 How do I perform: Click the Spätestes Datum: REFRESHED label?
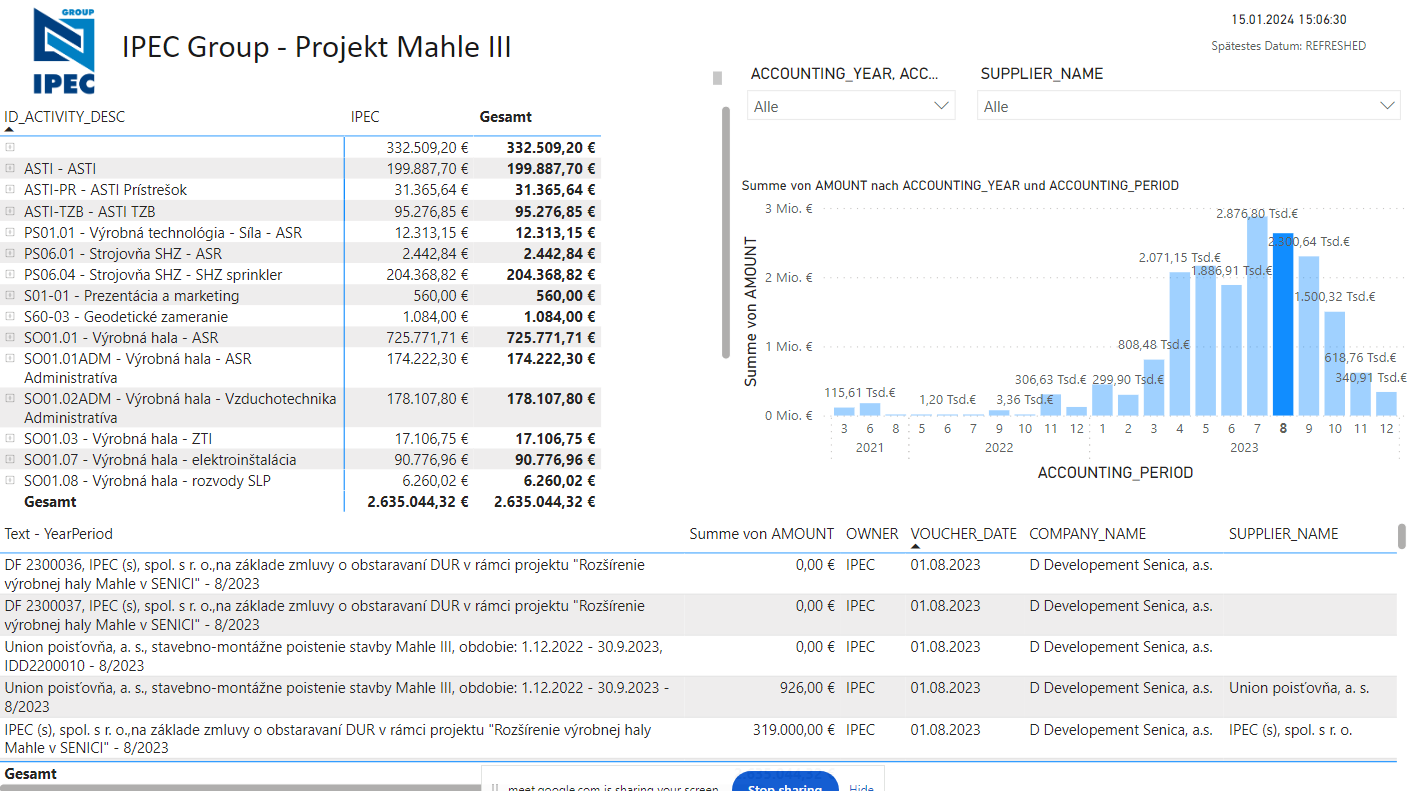coord(1288,46)
